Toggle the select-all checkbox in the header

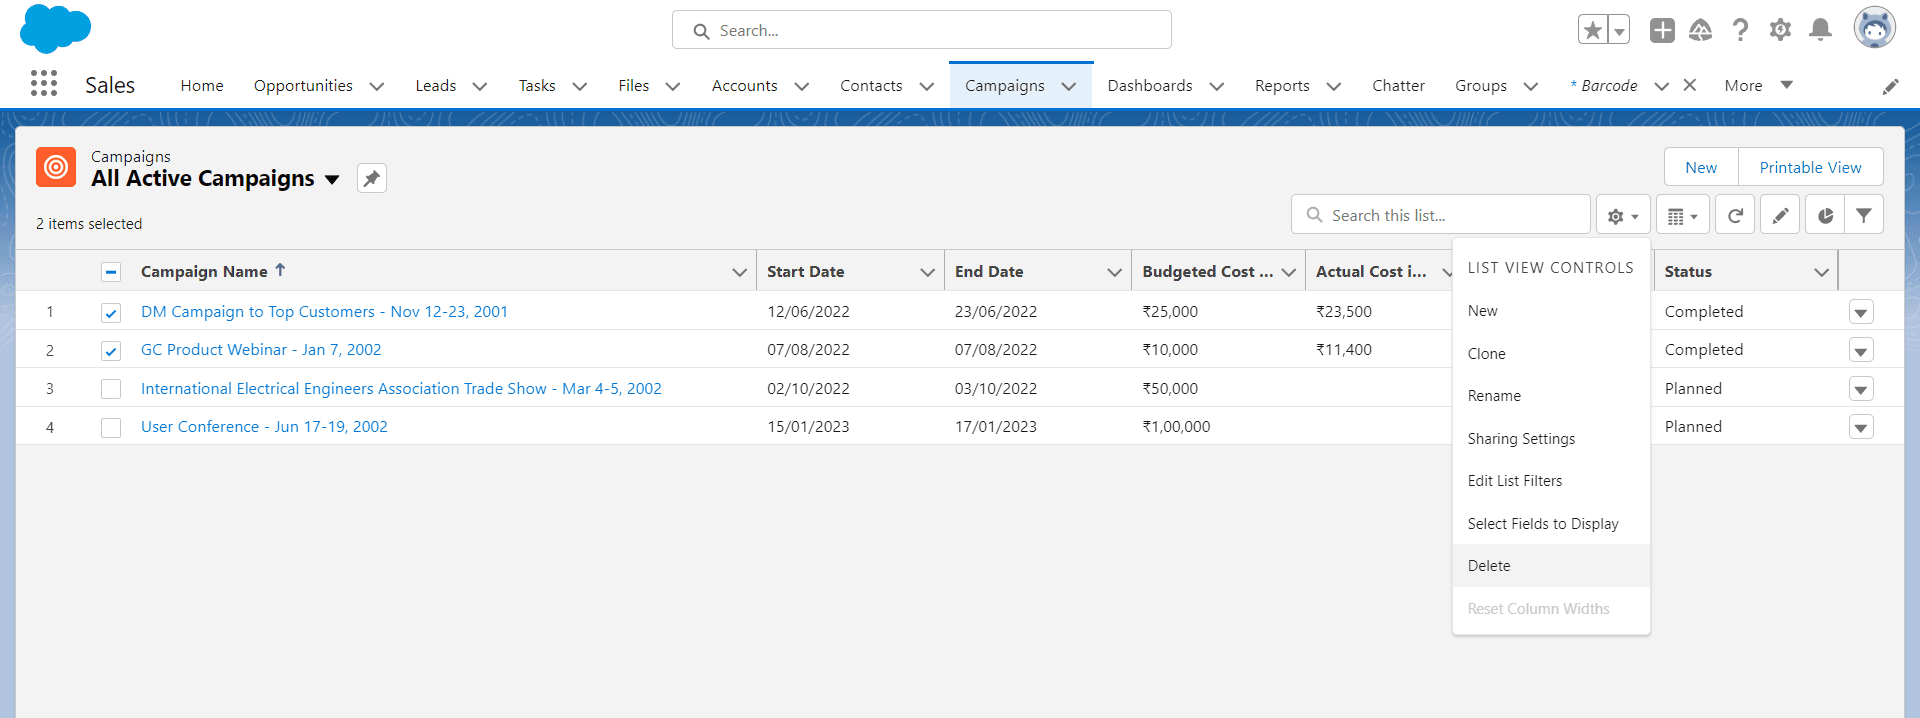pos(111,272)
